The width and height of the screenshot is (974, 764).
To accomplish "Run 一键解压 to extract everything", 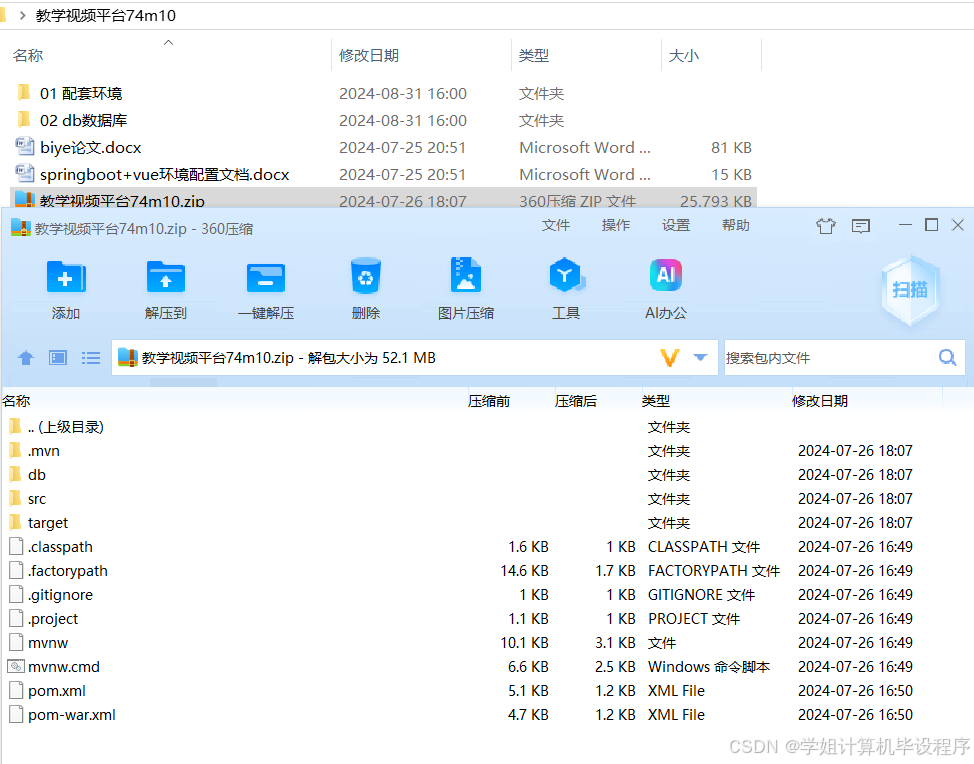I will pyautogui.click(x=265, y=289).
